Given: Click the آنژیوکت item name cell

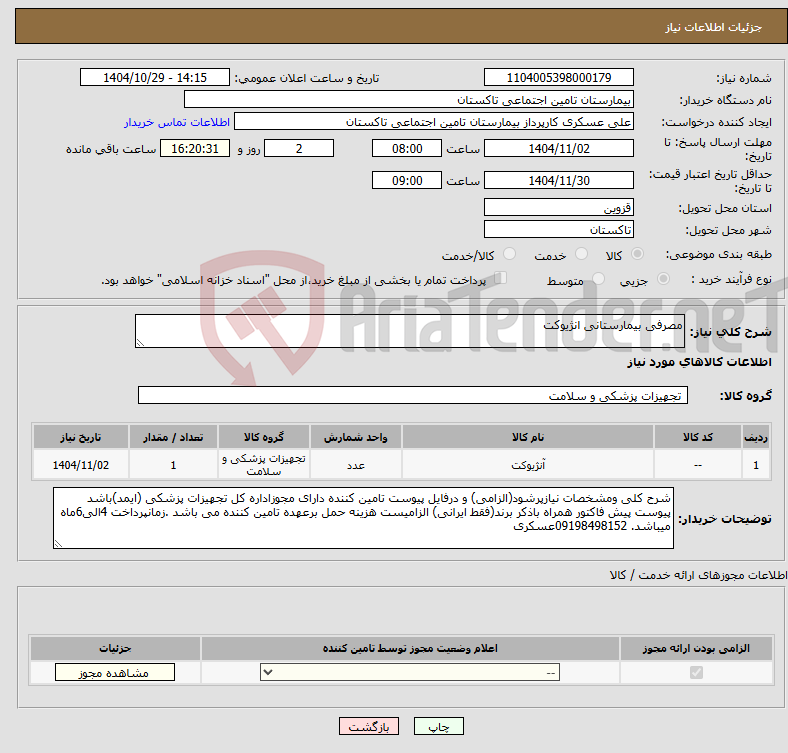Looking at the screenshot, I should click(x=528, y=465).
